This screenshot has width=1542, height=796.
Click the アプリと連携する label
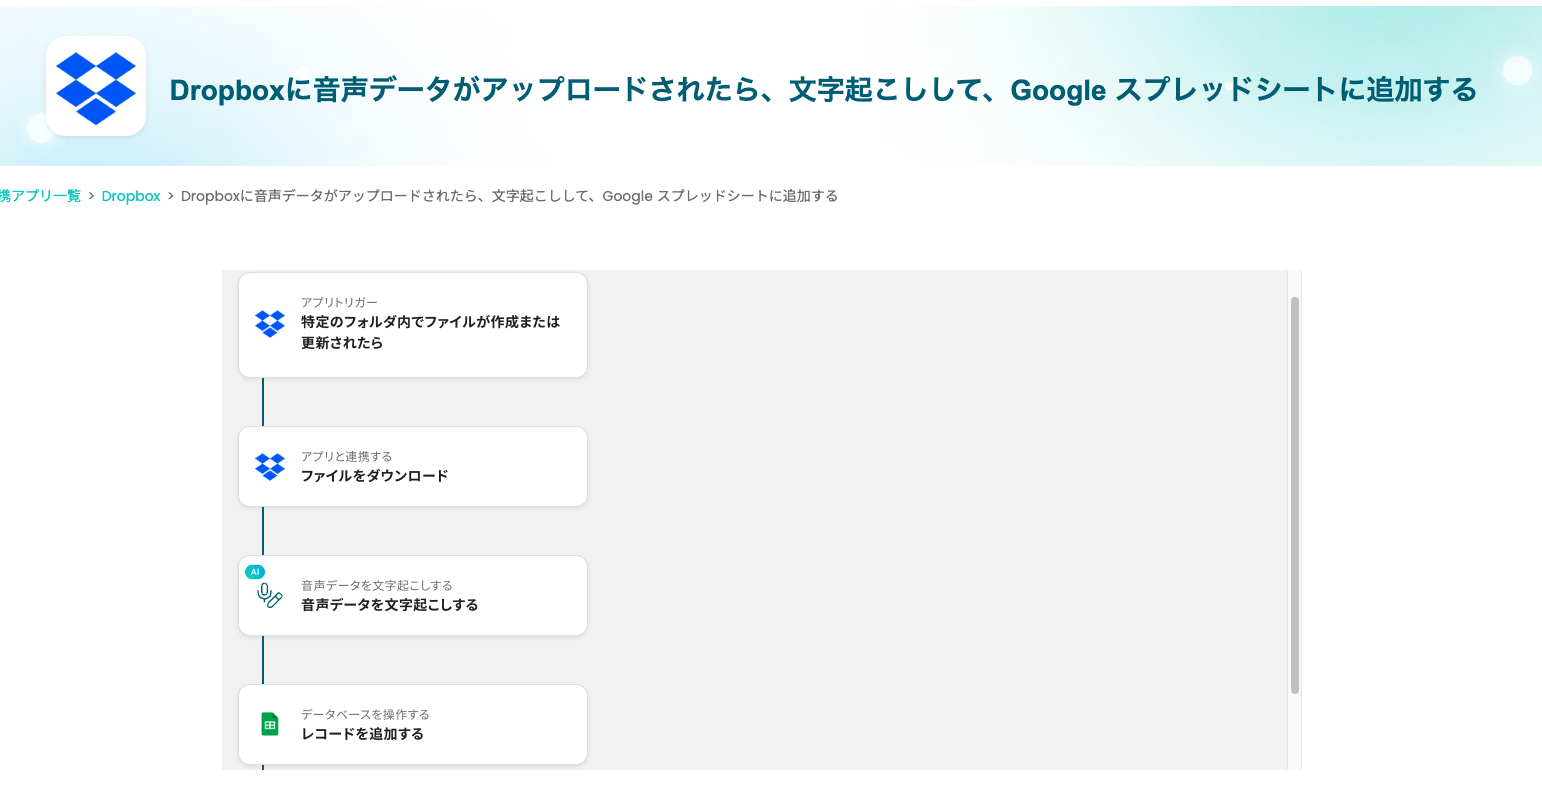point(346,456)
